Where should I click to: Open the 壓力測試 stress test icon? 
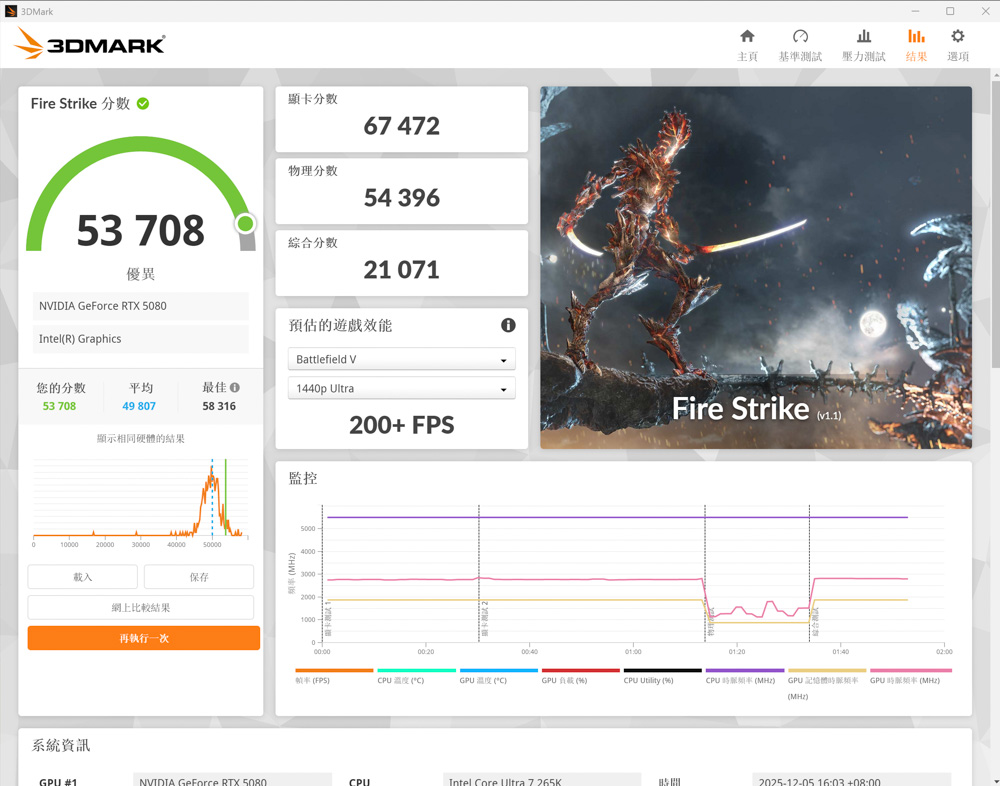coord(863,37)
